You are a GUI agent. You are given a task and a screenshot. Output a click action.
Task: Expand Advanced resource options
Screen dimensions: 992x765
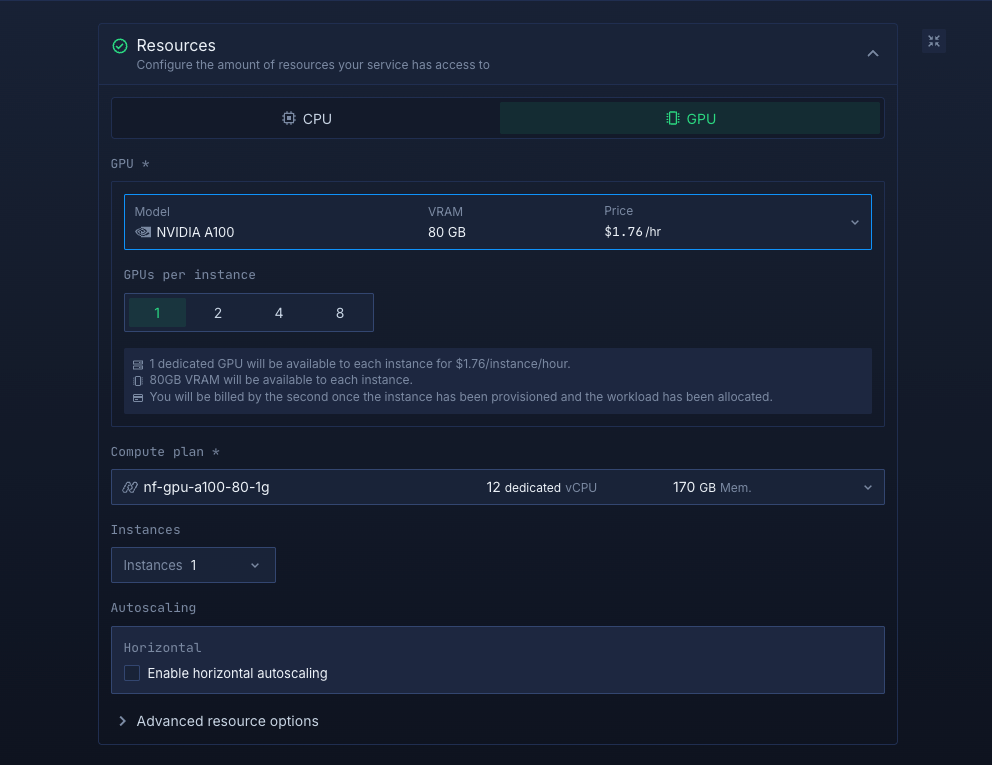227,721
